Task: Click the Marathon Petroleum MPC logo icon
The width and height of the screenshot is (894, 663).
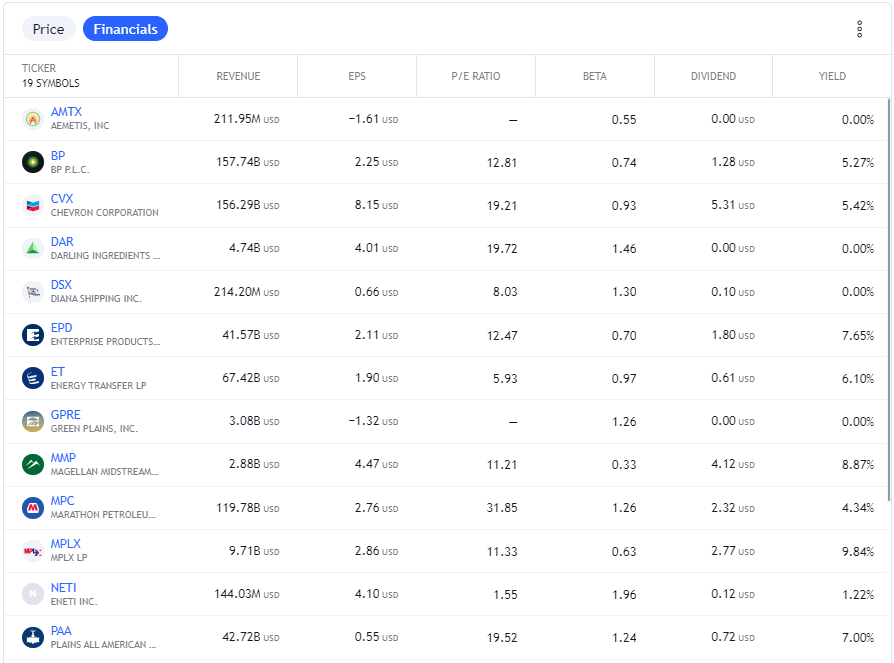Action: (x=33, y=507)
